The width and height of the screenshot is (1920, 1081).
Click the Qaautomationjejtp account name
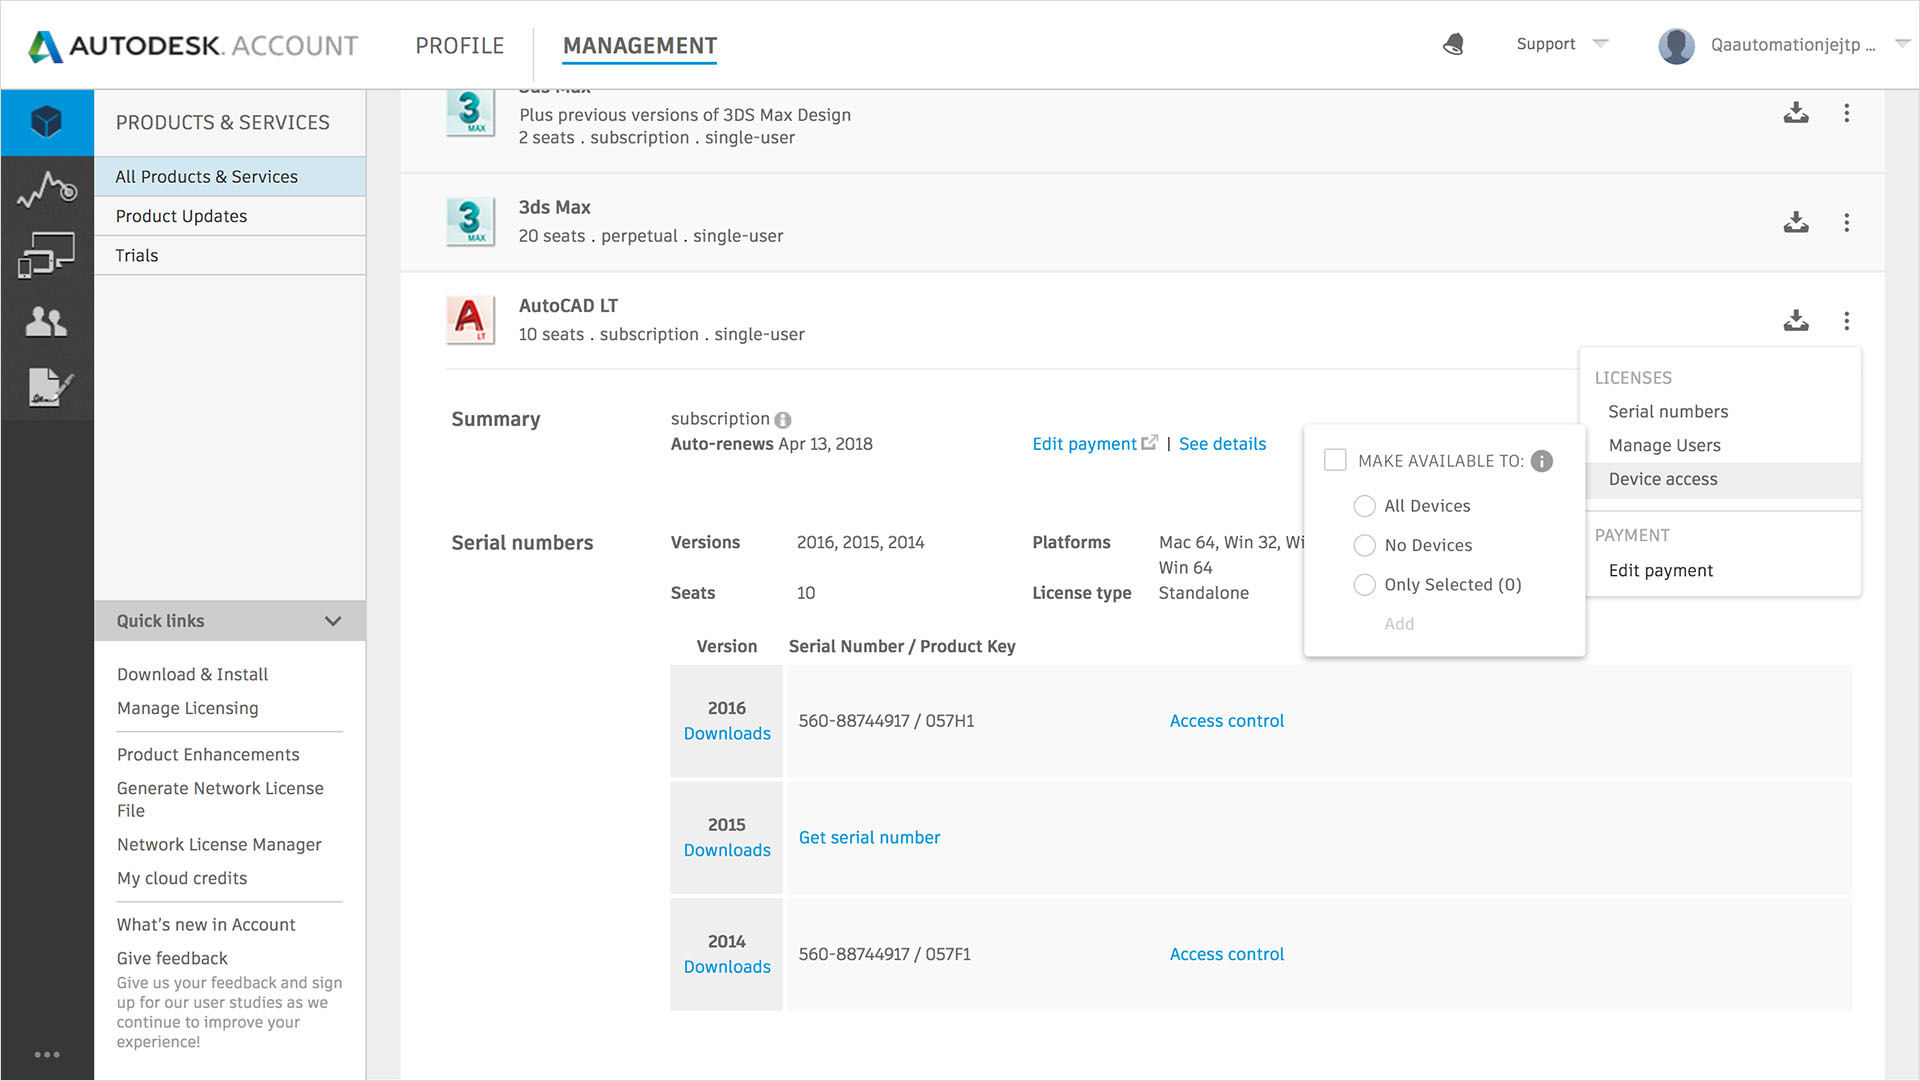pos(1792,45)
